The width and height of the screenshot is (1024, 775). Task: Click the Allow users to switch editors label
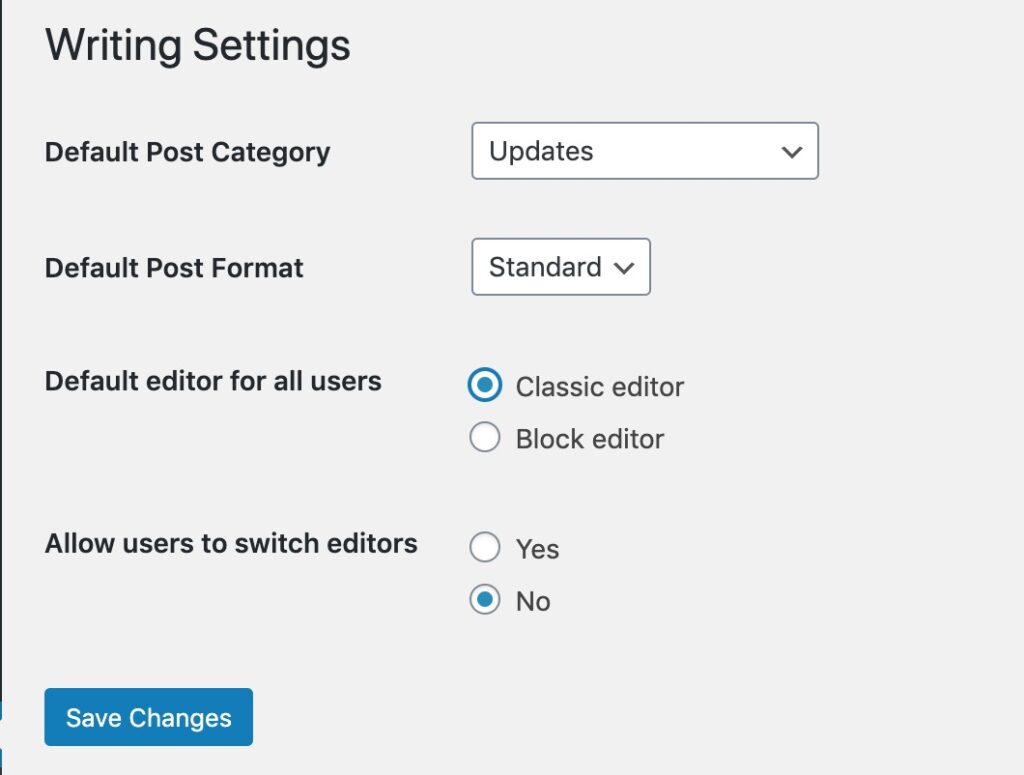[231, 543]
